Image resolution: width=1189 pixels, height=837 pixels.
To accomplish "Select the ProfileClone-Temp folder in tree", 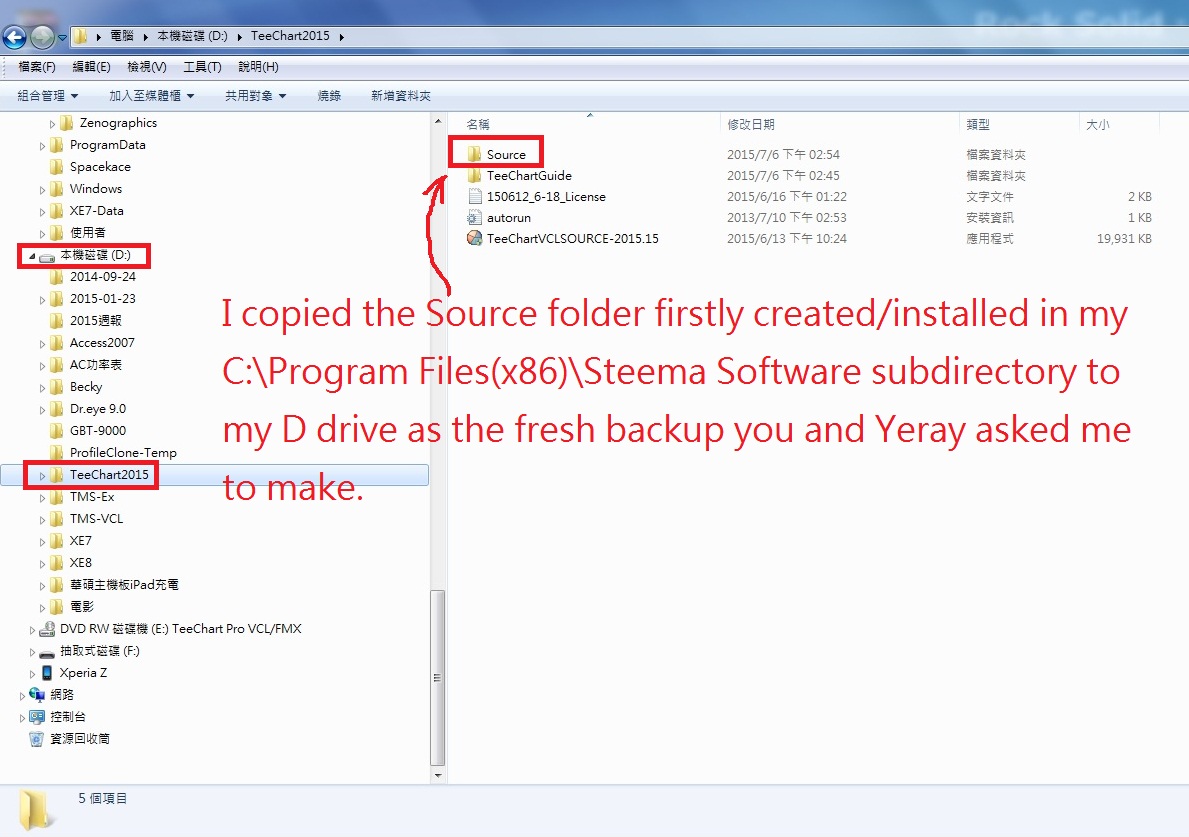I will (123, 453).
